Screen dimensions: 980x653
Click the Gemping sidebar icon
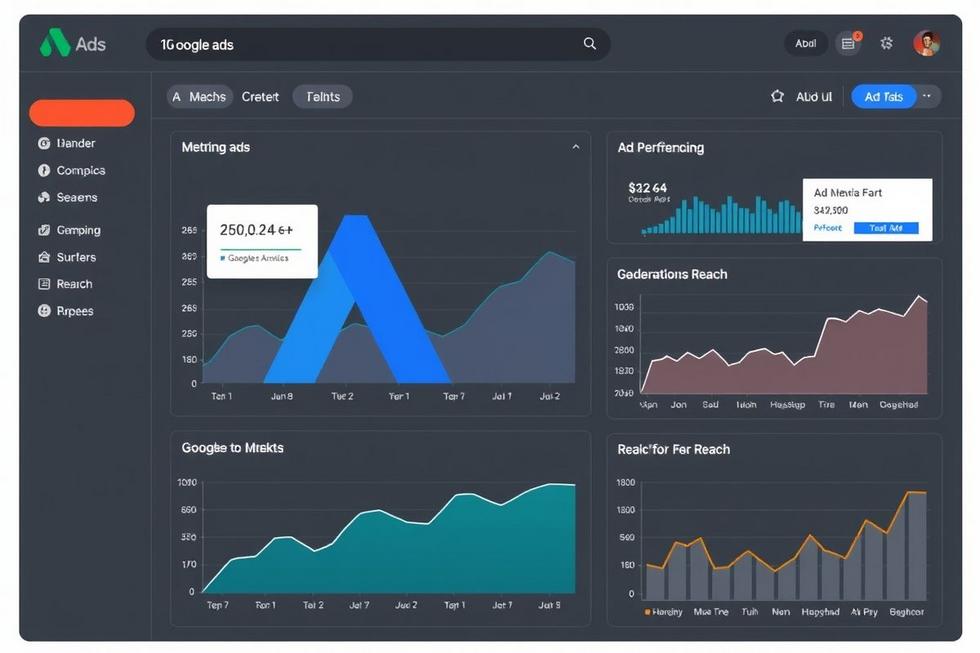coord(44,230)
